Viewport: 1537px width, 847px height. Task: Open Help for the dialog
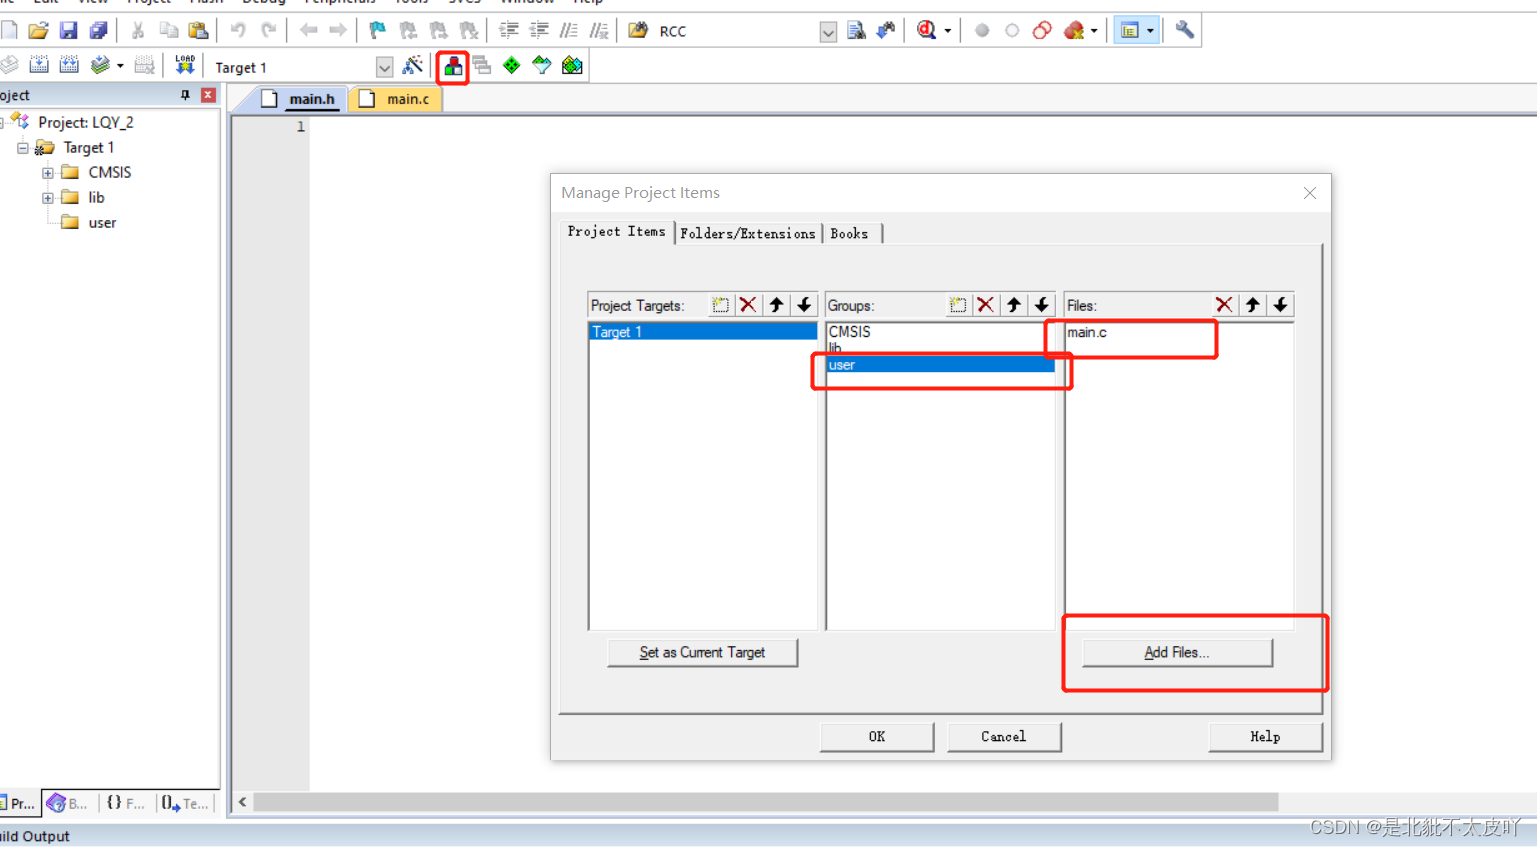point(1265,737)
